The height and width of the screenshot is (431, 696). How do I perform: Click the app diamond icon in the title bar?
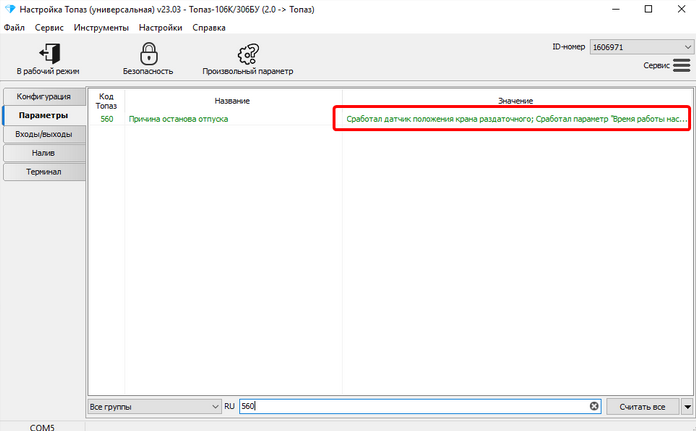10,9
